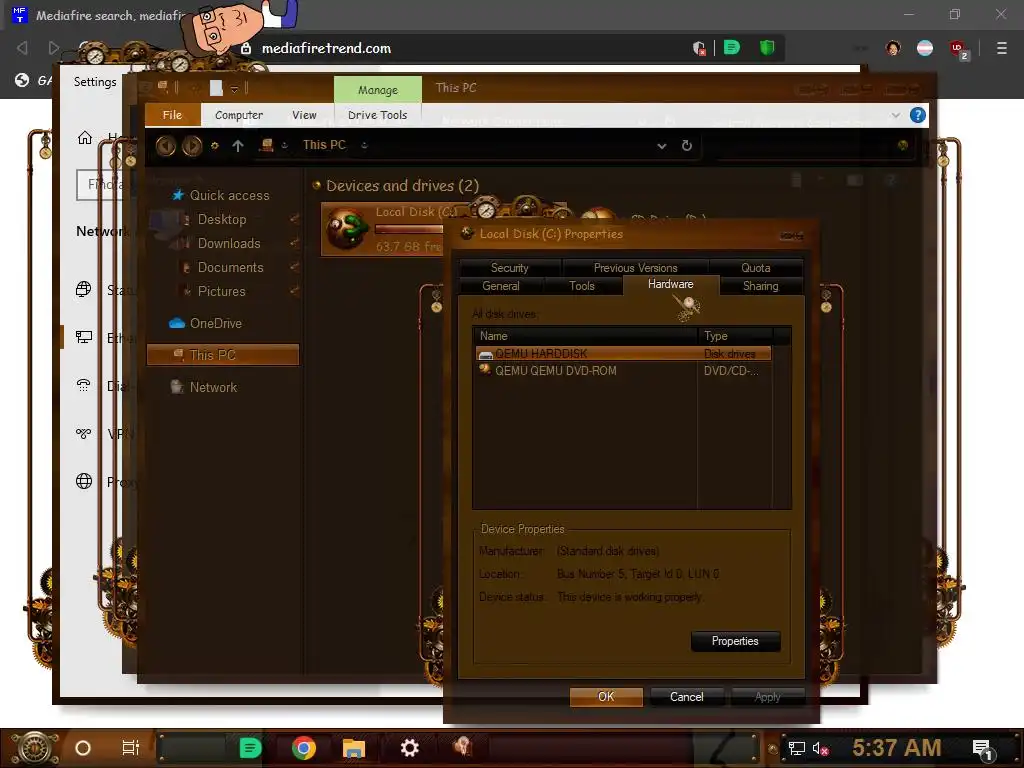Click the Apply button

767,697
